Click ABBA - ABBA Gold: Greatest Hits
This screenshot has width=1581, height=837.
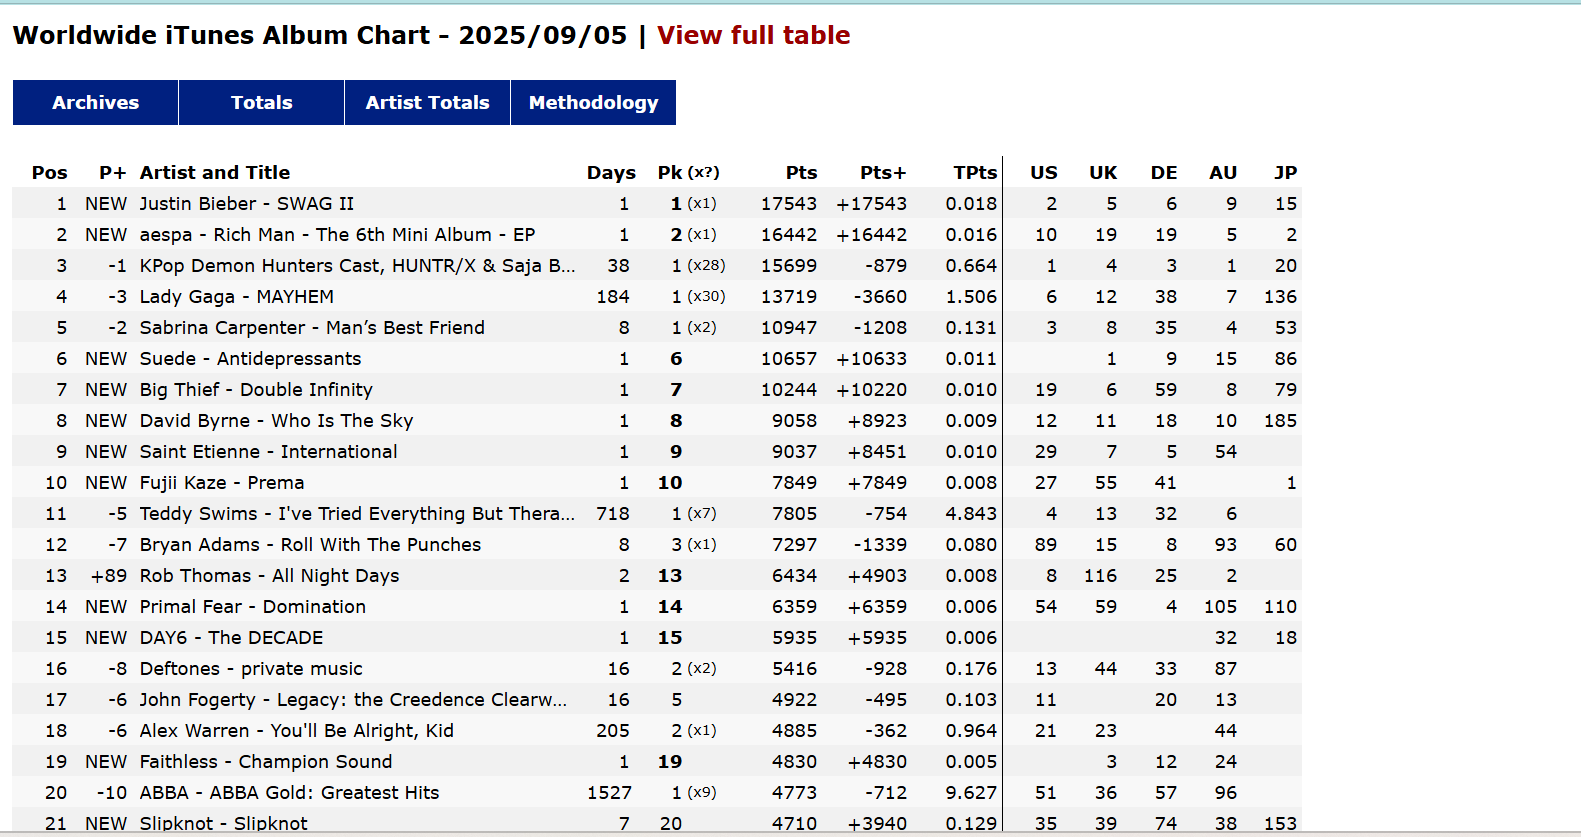tap(289, 792)
